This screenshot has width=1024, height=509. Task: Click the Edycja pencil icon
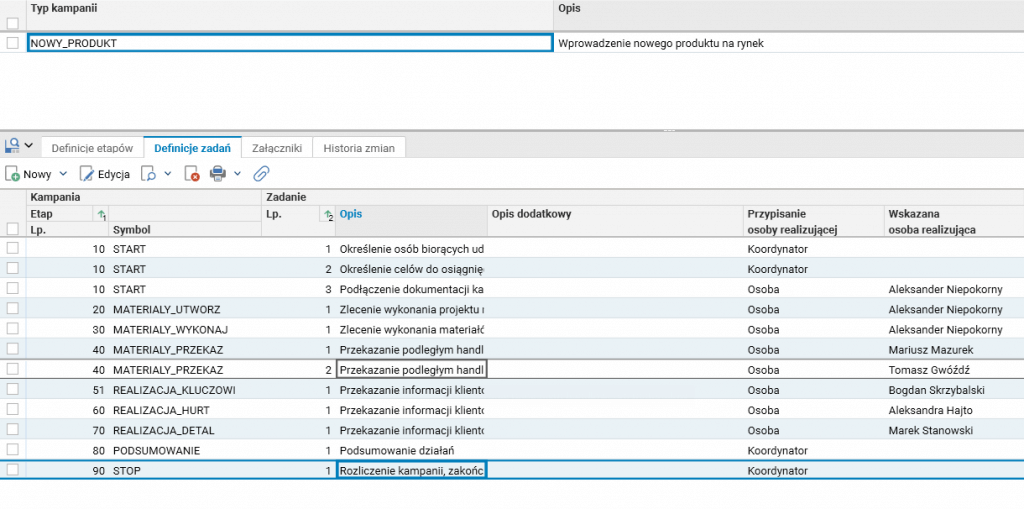(x=86, y=174)
